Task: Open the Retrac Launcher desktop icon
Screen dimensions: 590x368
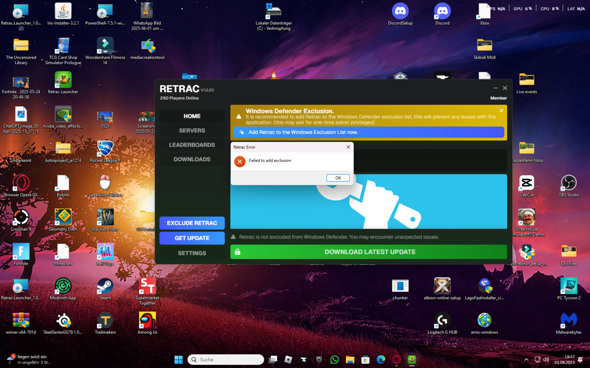Action: coord(63,82)
